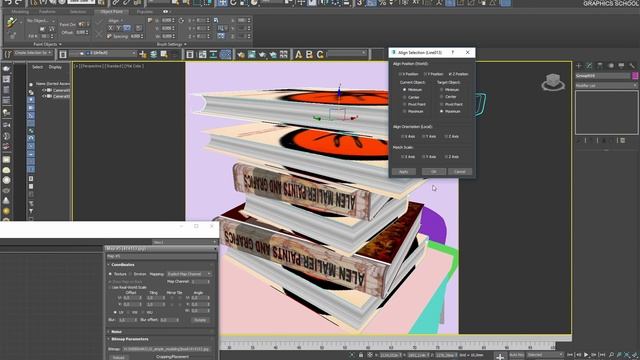The image size is (640, 360).
Task: Enable Z Axis under Match Scale
Action: click(446, 157)
